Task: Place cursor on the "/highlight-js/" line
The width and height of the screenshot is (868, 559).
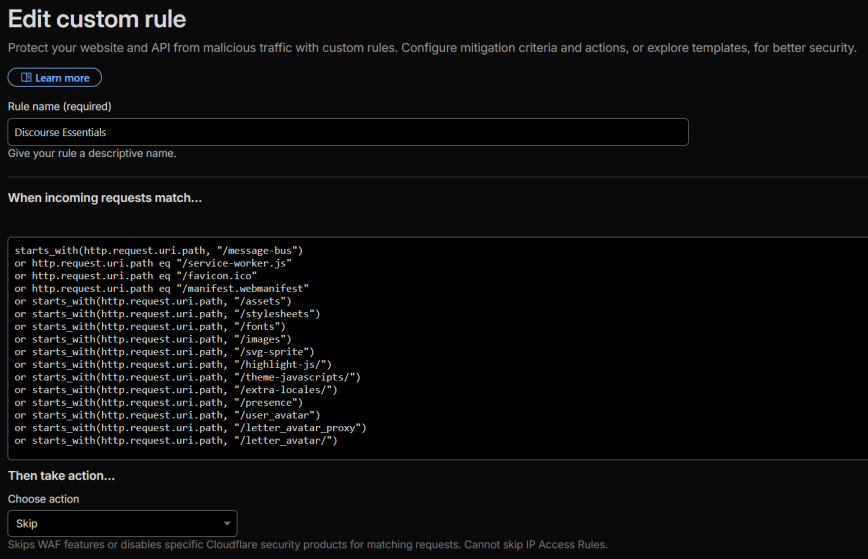Action: pyautogui.click(x=173, y=364)
